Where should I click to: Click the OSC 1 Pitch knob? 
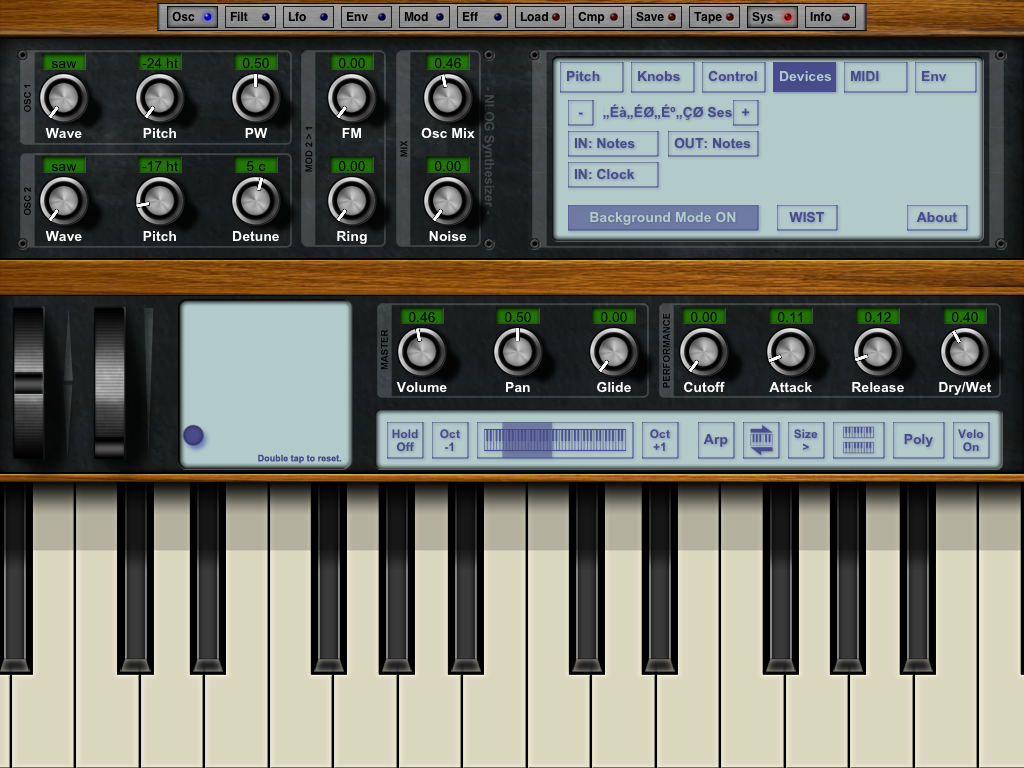(159, 97)
